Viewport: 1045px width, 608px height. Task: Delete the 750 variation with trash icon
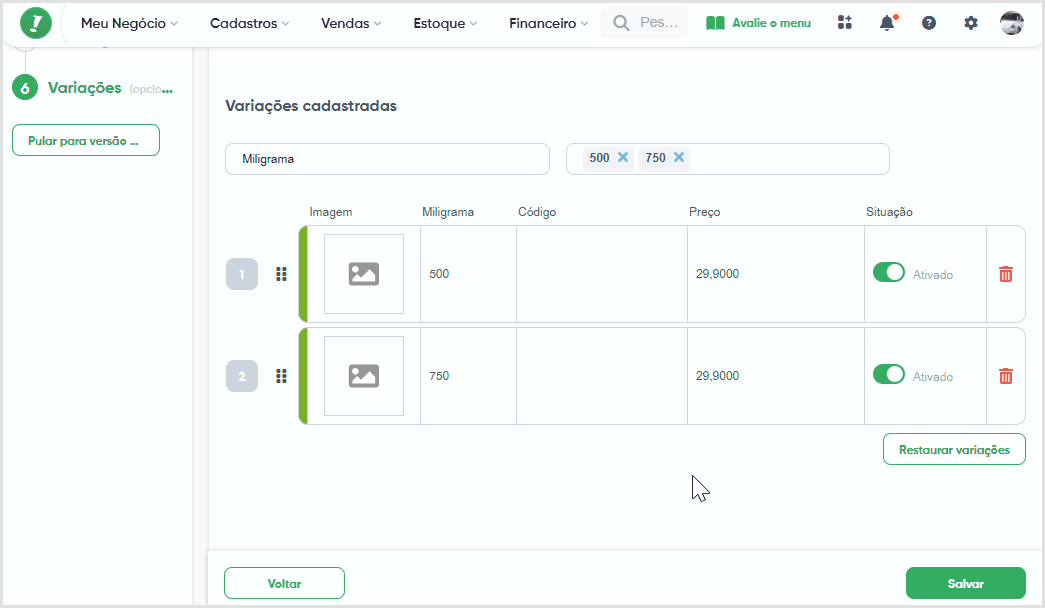coord(1006,376)
